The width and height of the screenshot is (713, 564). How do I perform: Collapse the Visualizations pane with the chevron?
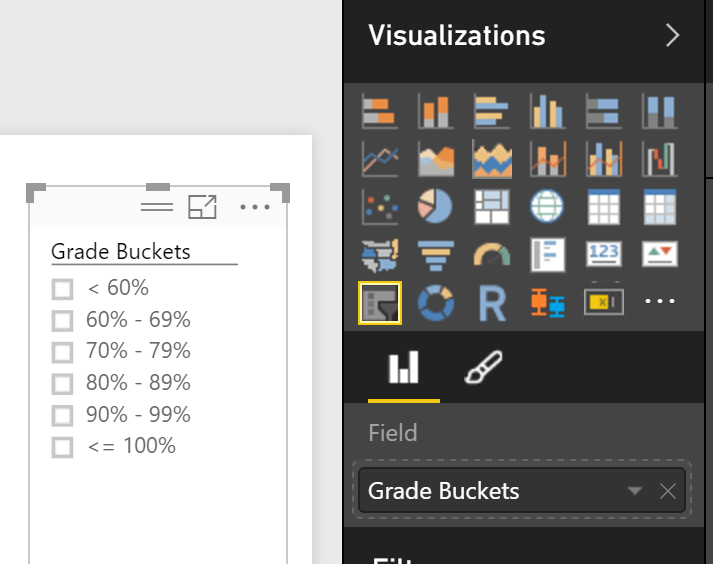[672, 36]
